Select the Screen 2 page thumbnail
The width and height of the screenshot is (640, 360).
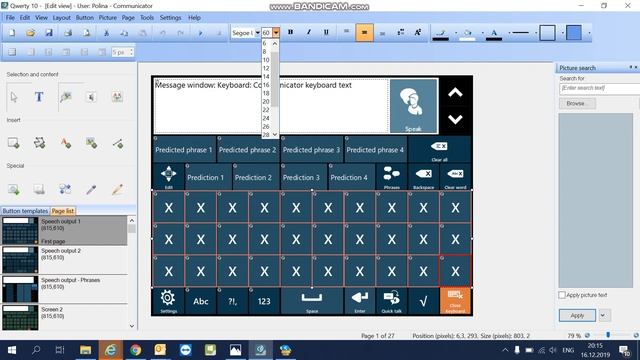(x=20, y=317)
